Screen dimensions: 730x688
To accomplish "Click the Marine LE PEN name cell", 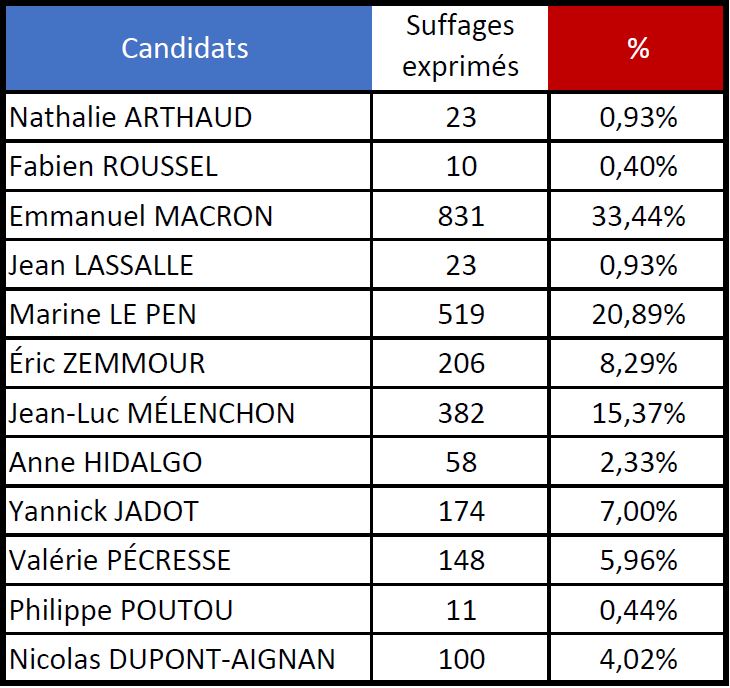I will tap(103, 314).
